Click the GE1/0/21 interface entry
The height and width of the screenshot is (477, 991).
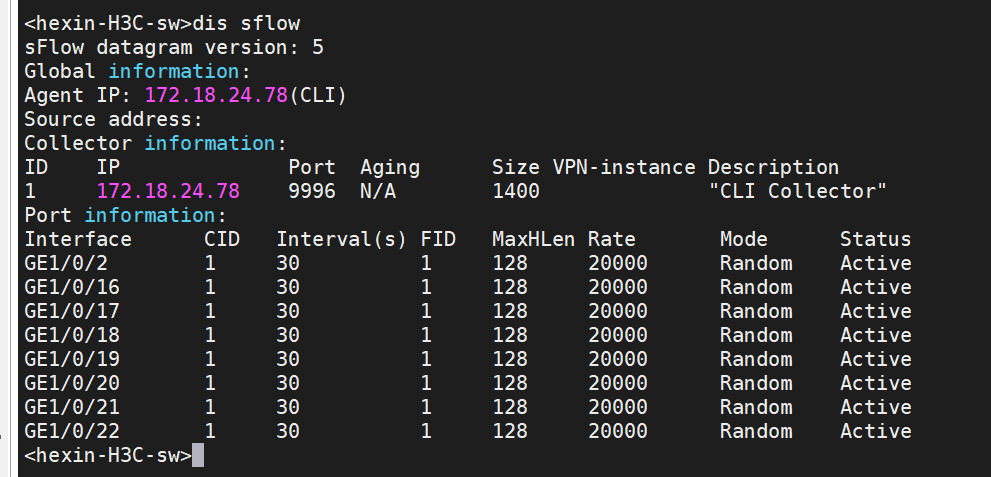coord(72,407)
